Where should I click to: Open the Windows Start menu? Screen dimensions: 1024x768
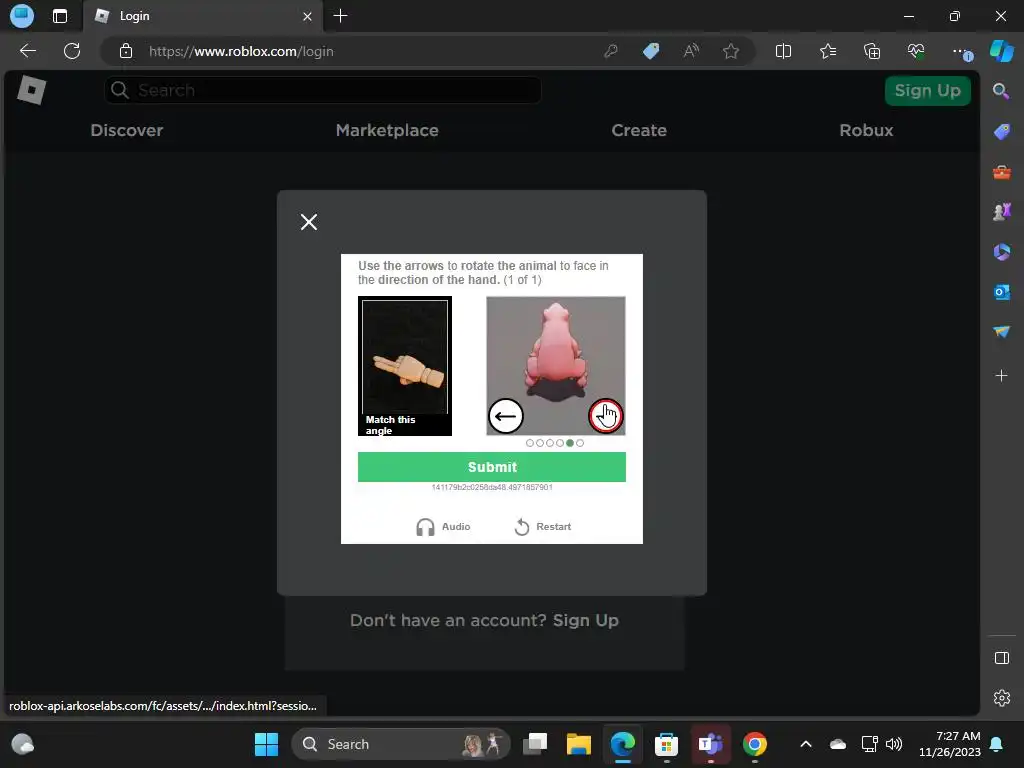(266, 744)
